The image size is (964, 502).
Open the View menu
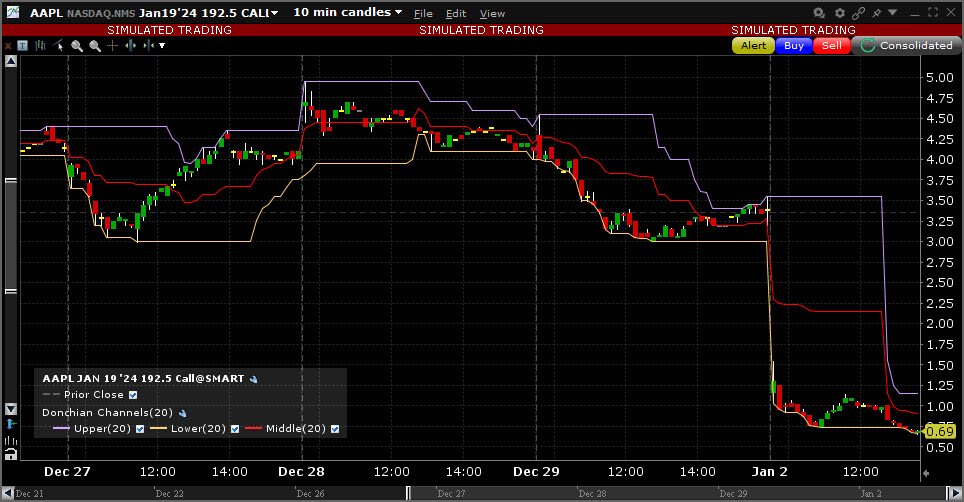pyautogui.click(x=492, y=13)
